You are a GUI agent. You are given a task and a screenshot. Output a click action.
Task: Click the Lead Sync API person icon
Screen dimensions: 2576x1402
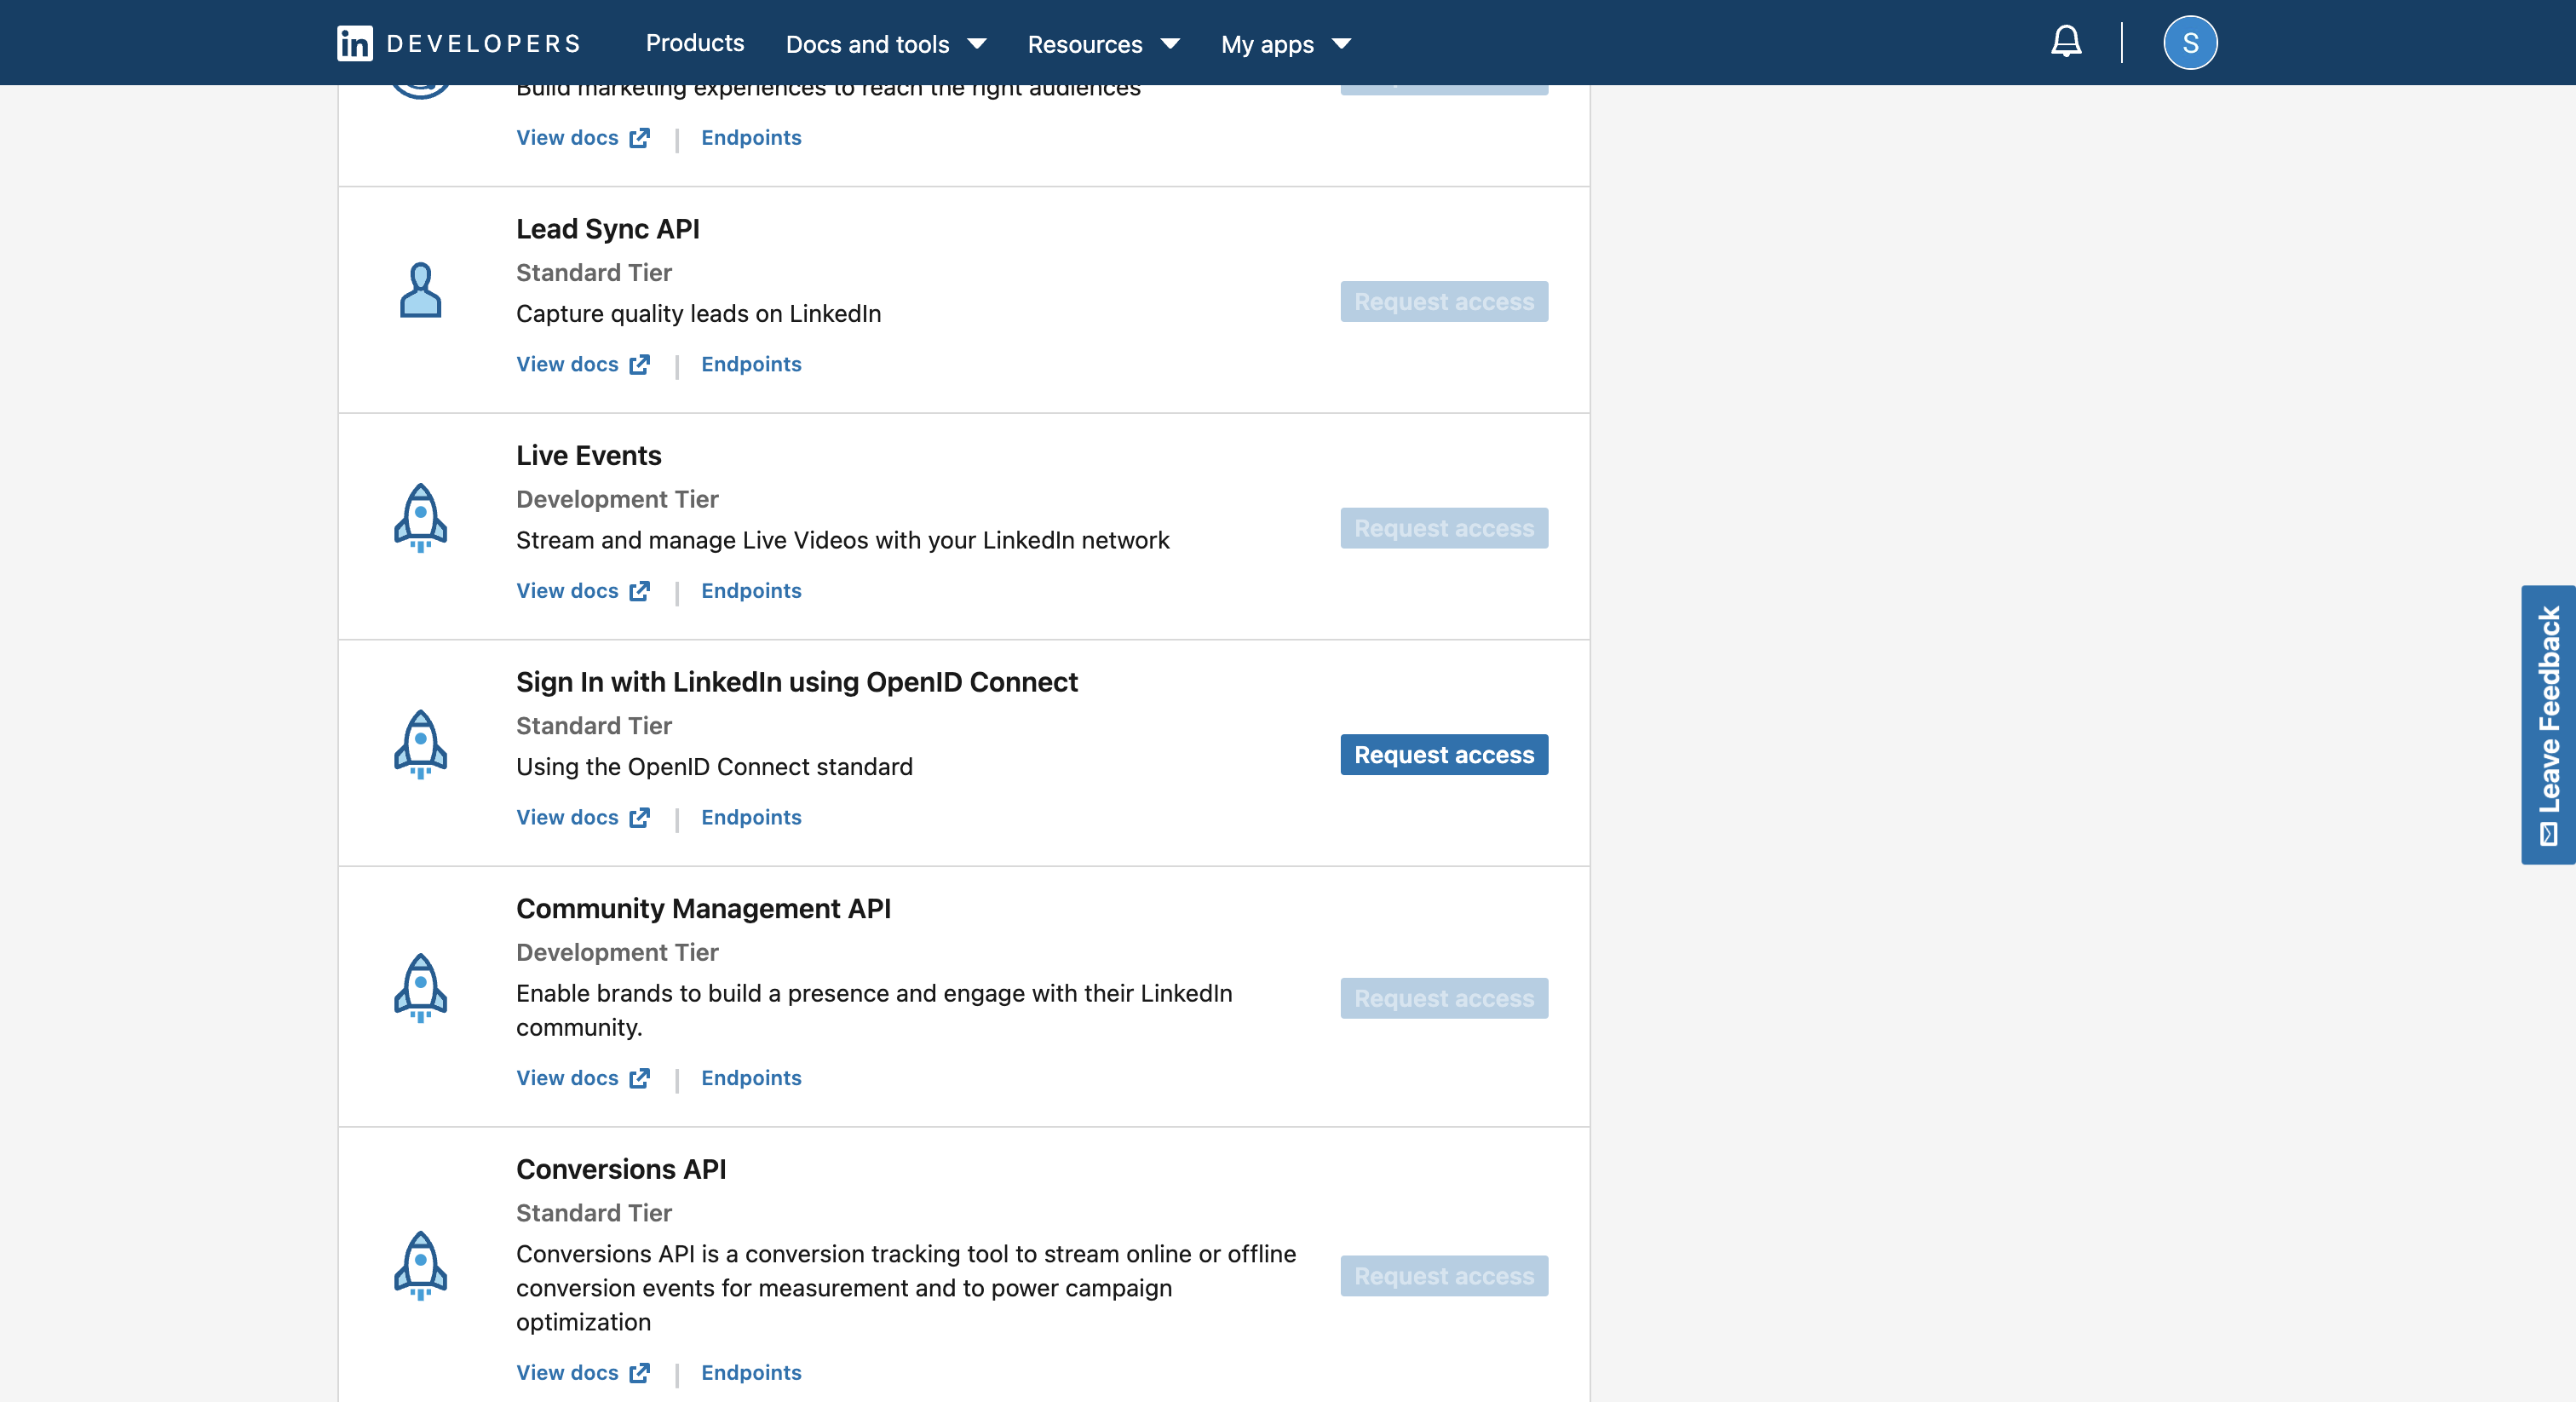click(x=420, y=291)
